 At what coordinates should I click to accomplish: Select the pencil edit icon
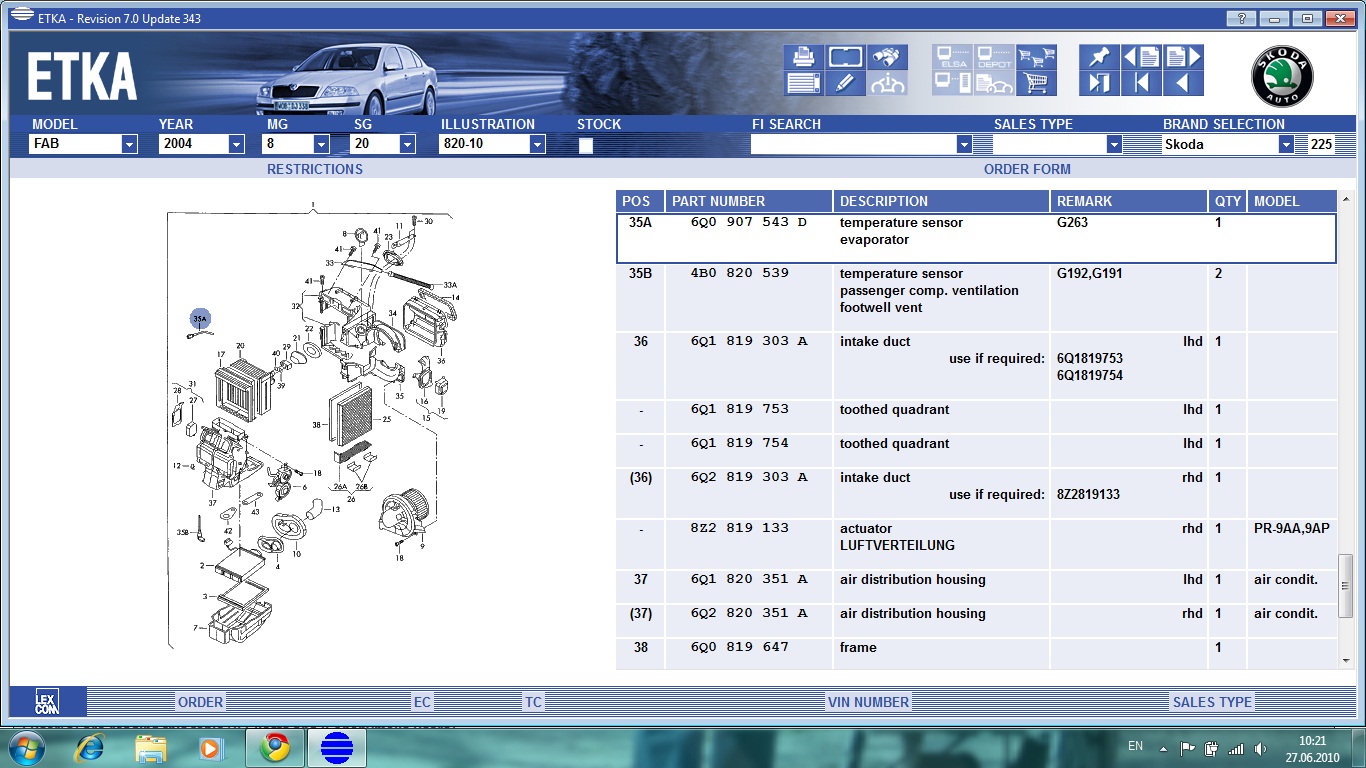click(x=845, y=84)
